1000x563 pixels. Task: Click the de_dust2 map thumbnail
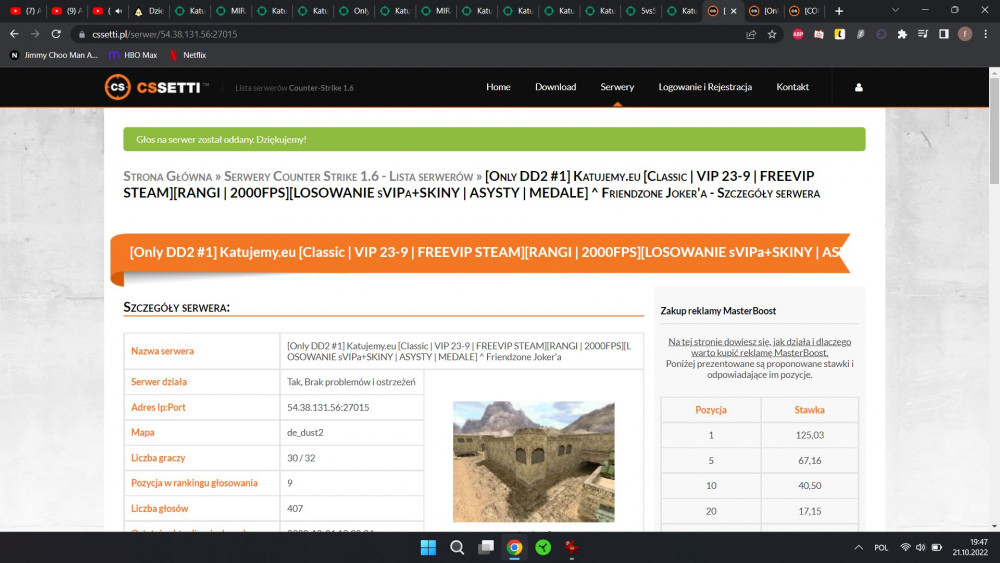tap(534, 462)
